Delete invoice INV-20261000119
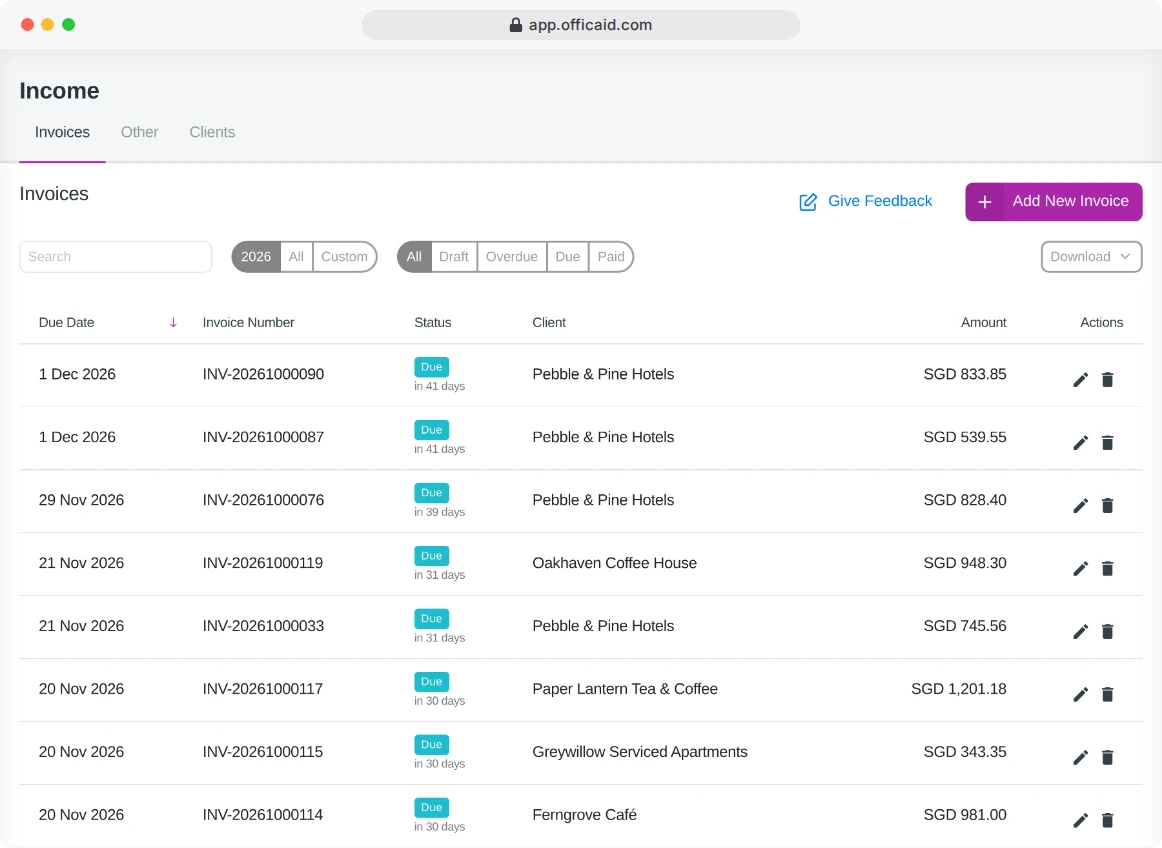The width and height of the screenshot is (1162, 848). coord(1107,569)
